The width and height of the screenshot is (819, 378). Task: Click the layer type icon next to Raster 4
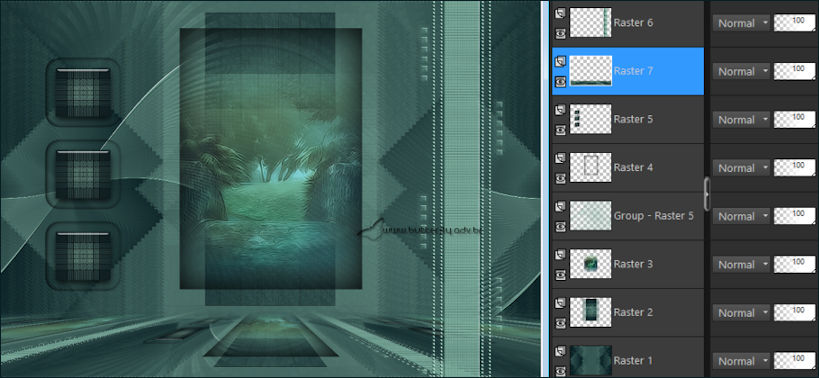[x=560, y=158]
